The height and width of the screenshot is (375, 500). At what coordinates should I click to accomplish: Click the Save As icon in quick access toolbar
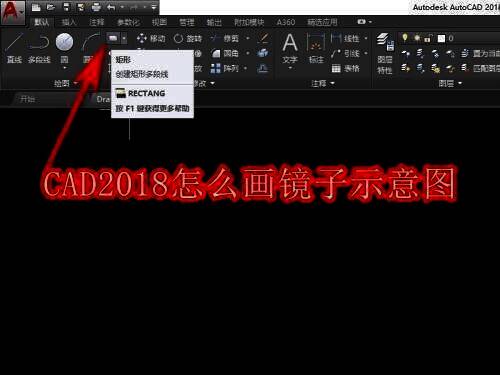[x=81, y=7]
